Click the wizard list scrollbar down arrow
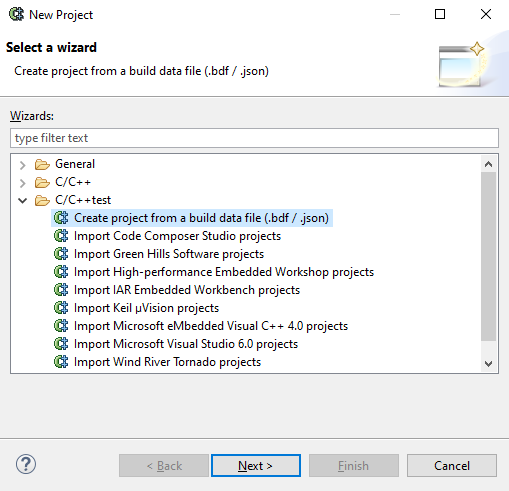Screen dimensions: 509x491 [x=488, y=363]
